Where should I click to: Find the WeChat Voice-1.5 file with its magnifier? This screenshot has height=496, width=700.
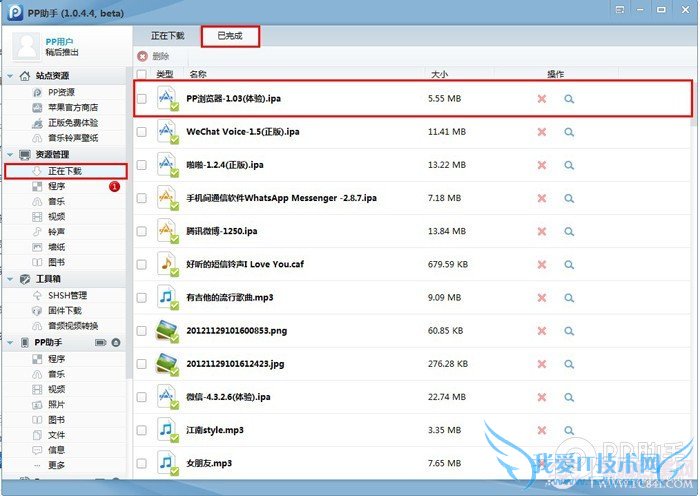[x=569, y=132]
